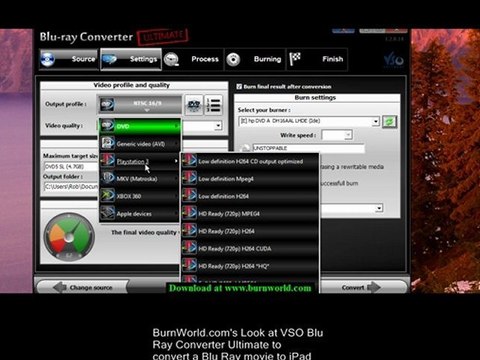Image resolution: width=480 pixels, height=360 pixels.
Task: Choose HD Ready (720p) H264 preset
Action: point(250,231)
